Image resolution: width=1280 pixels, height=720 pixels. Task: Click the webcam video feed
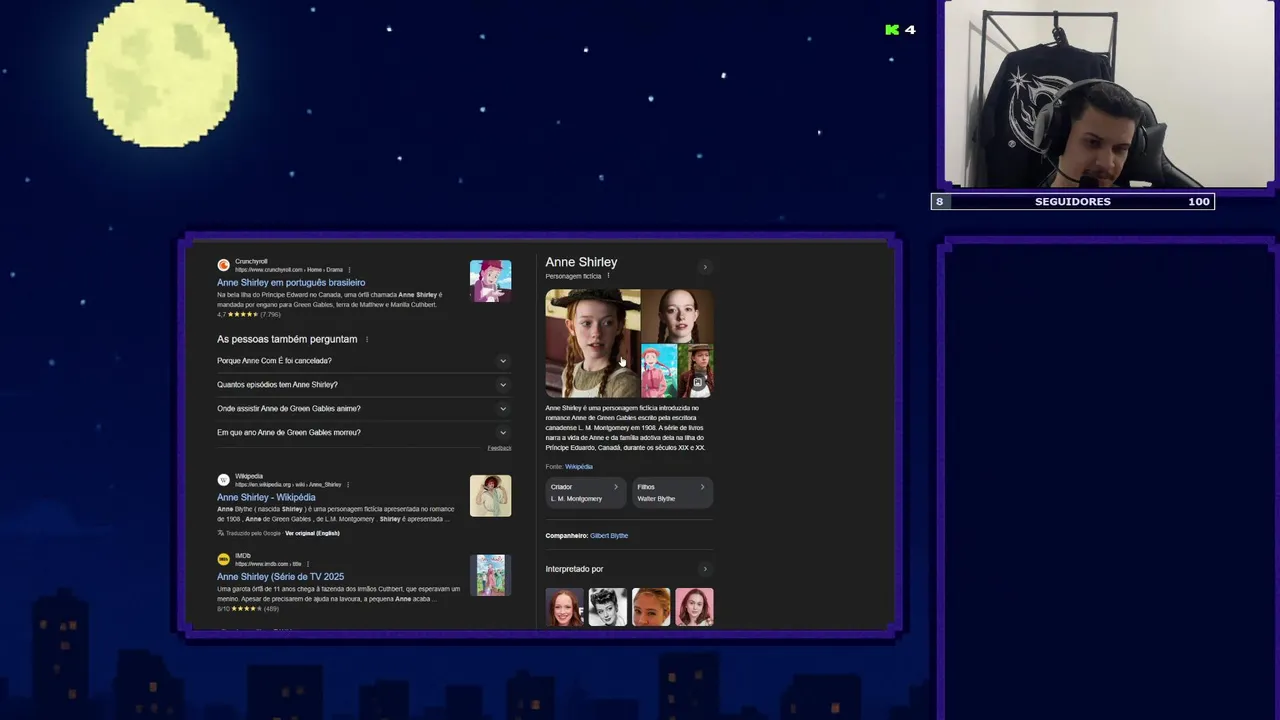(1109, 95)
